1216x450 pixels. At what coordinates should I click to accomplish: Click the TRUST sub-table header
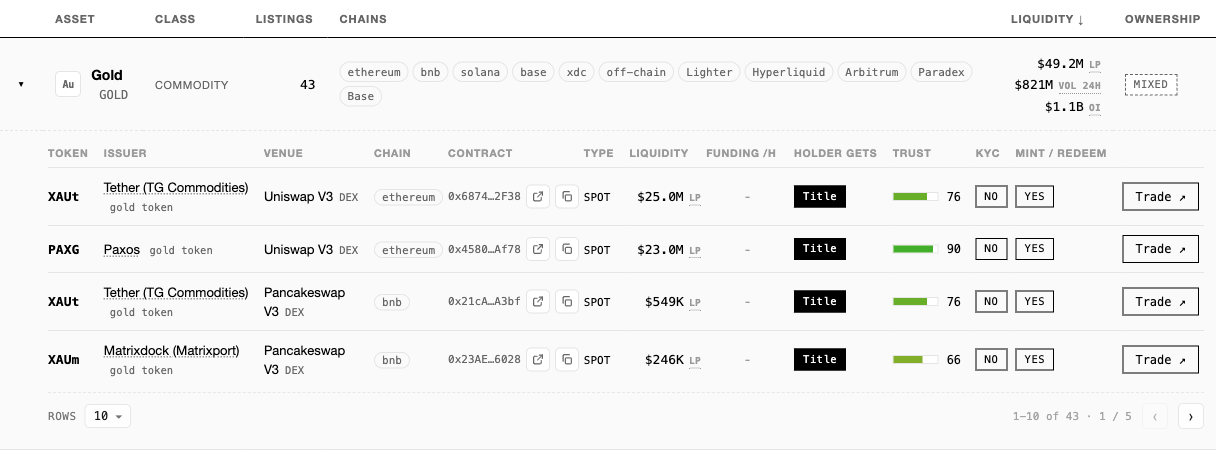(x=912, y=153)
